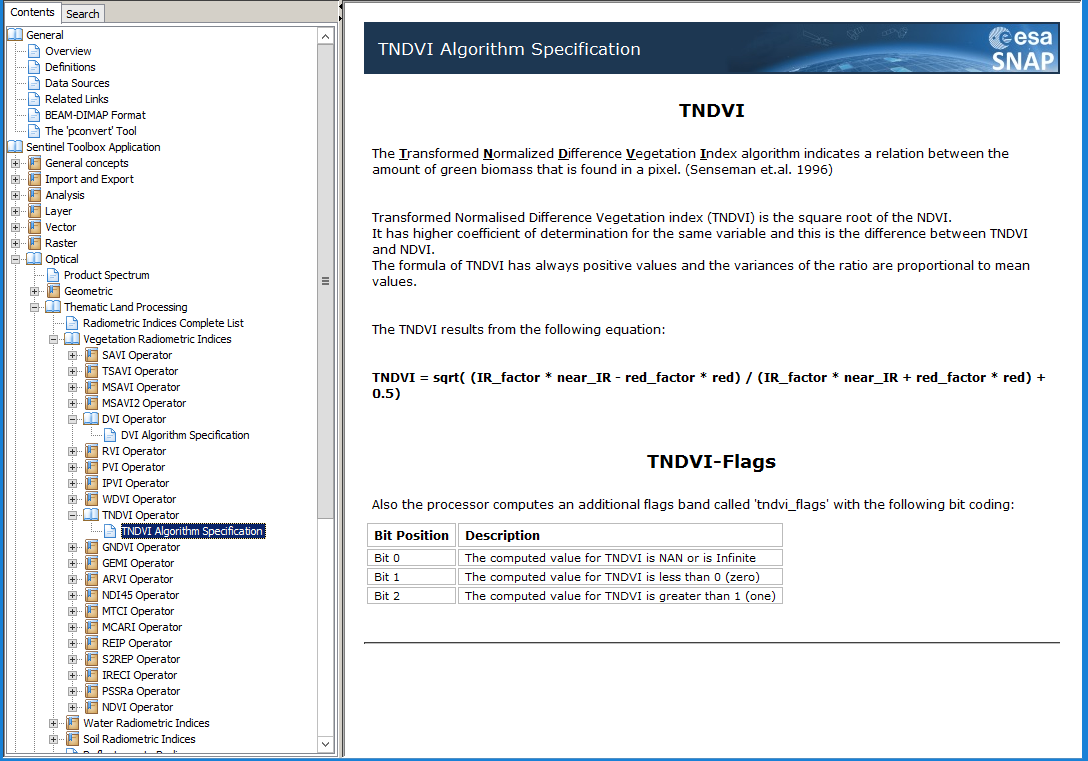Collapse the Optical node
Viewport: 1088px width, 761px height.
pos(15,259)
